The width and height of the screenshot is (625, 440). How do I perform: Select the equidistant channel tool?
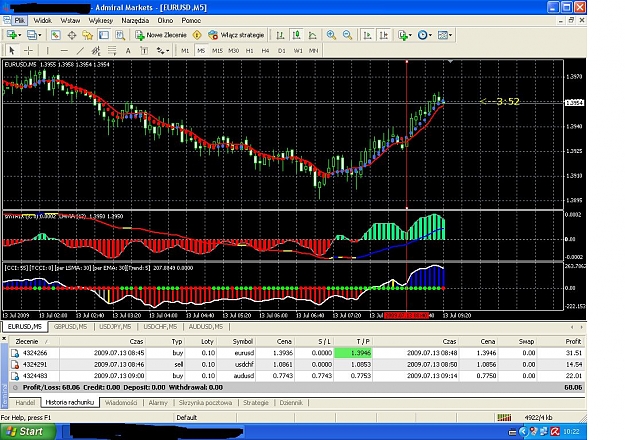pyautogui.click(x=96, y=51)
